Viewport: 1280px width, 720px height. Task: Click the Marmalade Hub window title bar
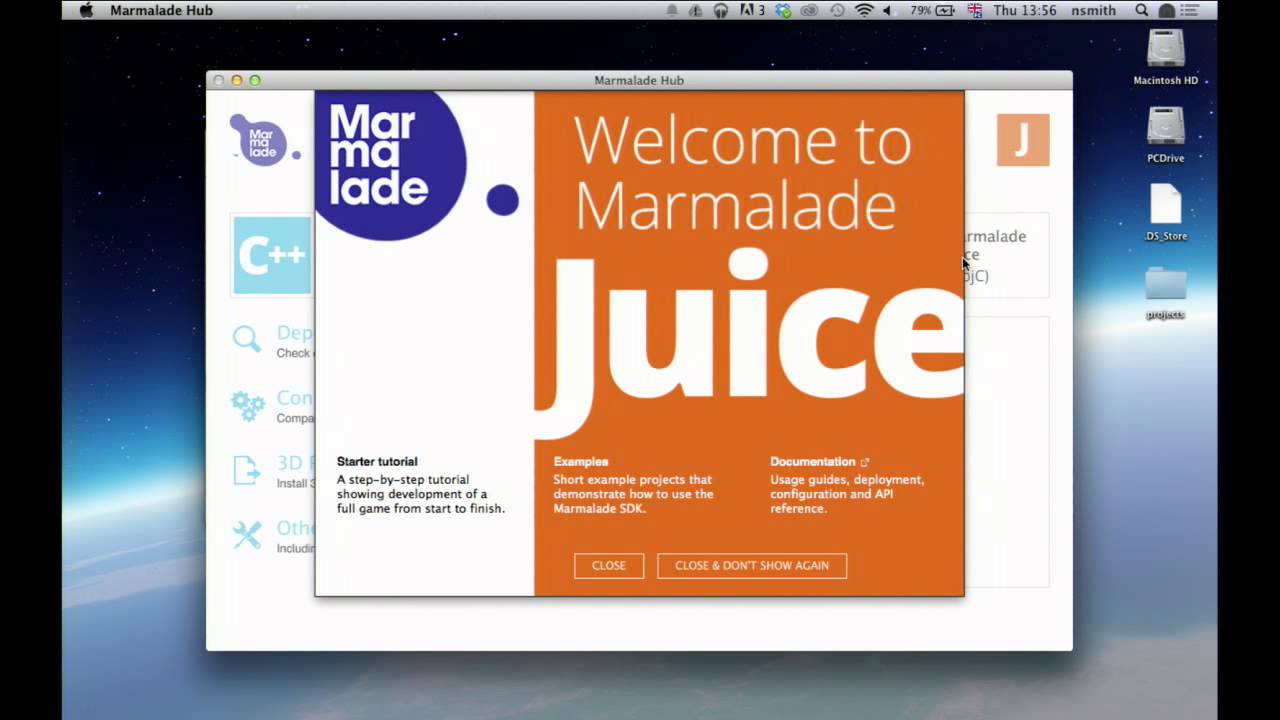(639, 80)
